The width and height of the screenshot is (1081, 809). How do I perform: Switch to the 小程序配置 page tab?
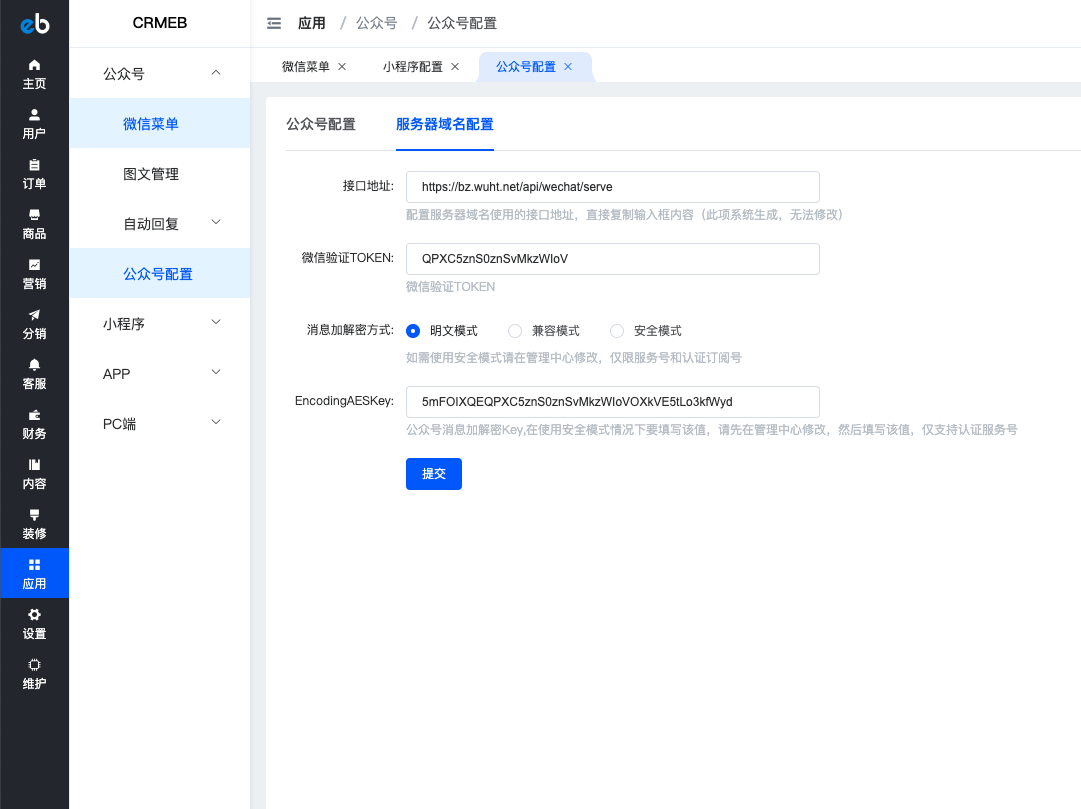pos(412,67)
